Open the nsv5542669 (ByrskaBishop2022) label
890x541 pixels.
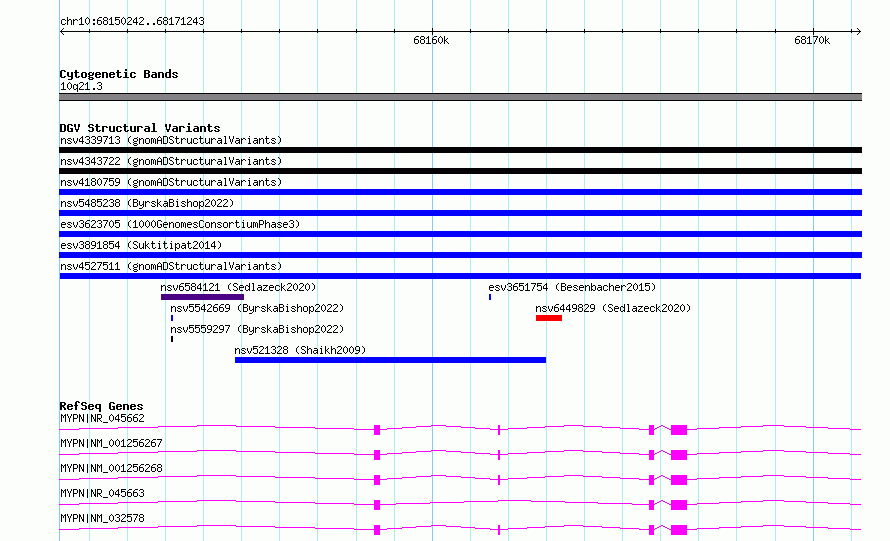click(x=257, y=308)
